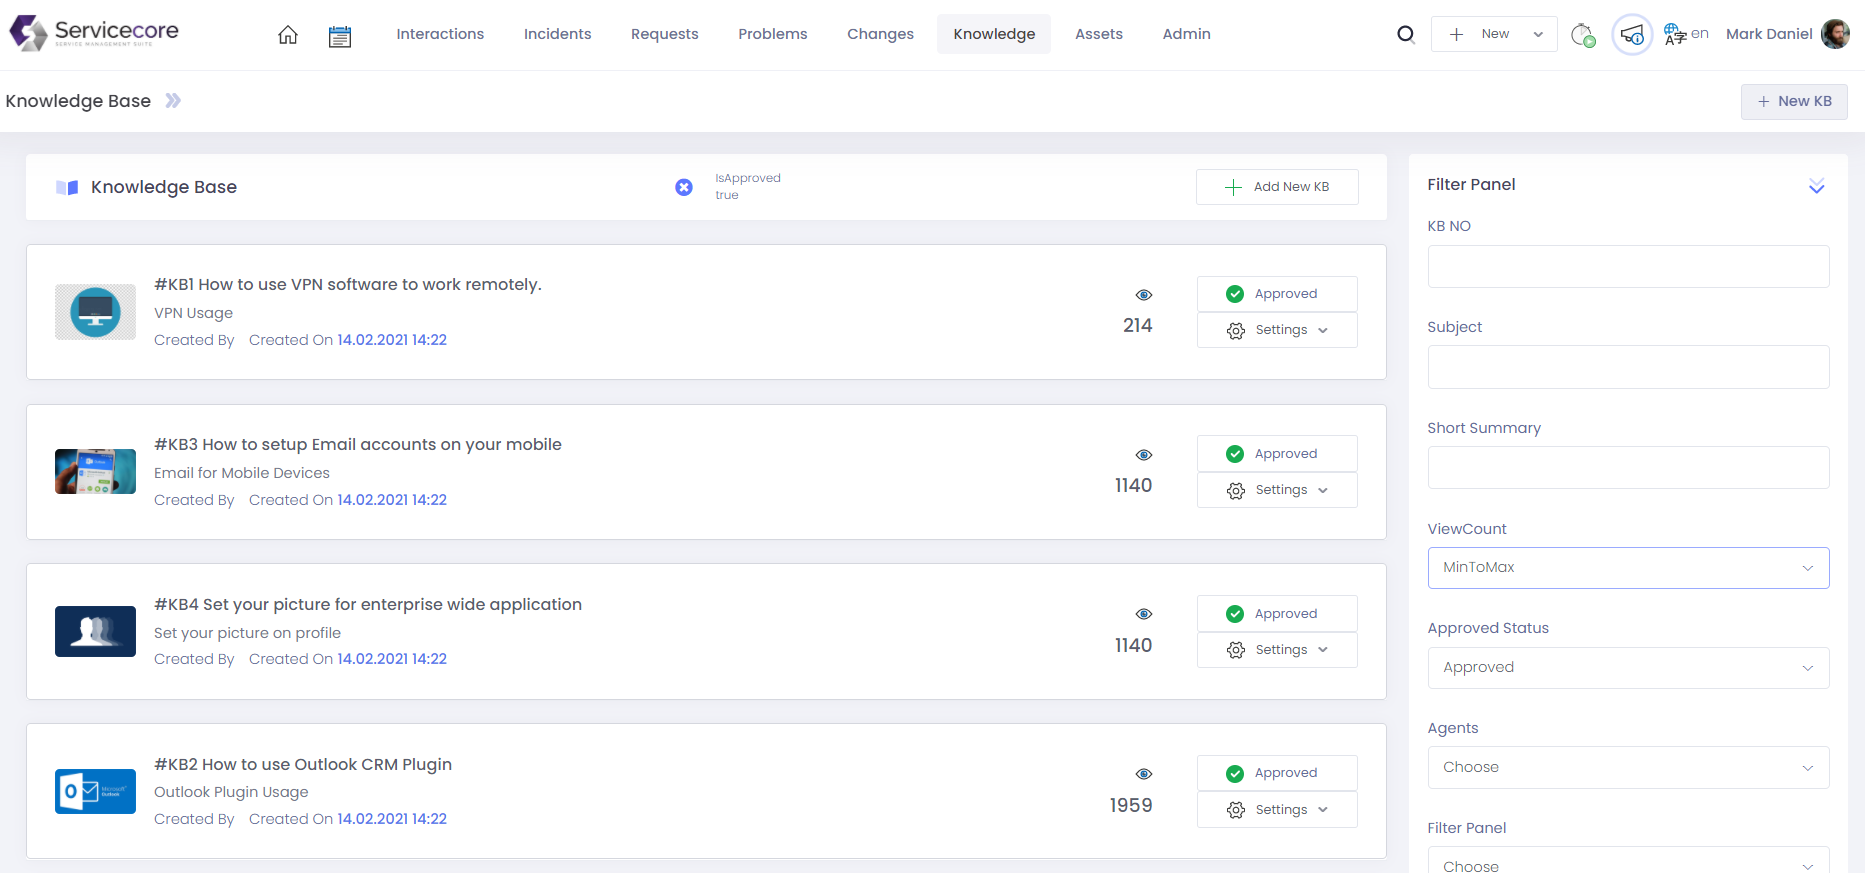
Task: Click the search magnifier icon
Action: (x=1405, y=35)
